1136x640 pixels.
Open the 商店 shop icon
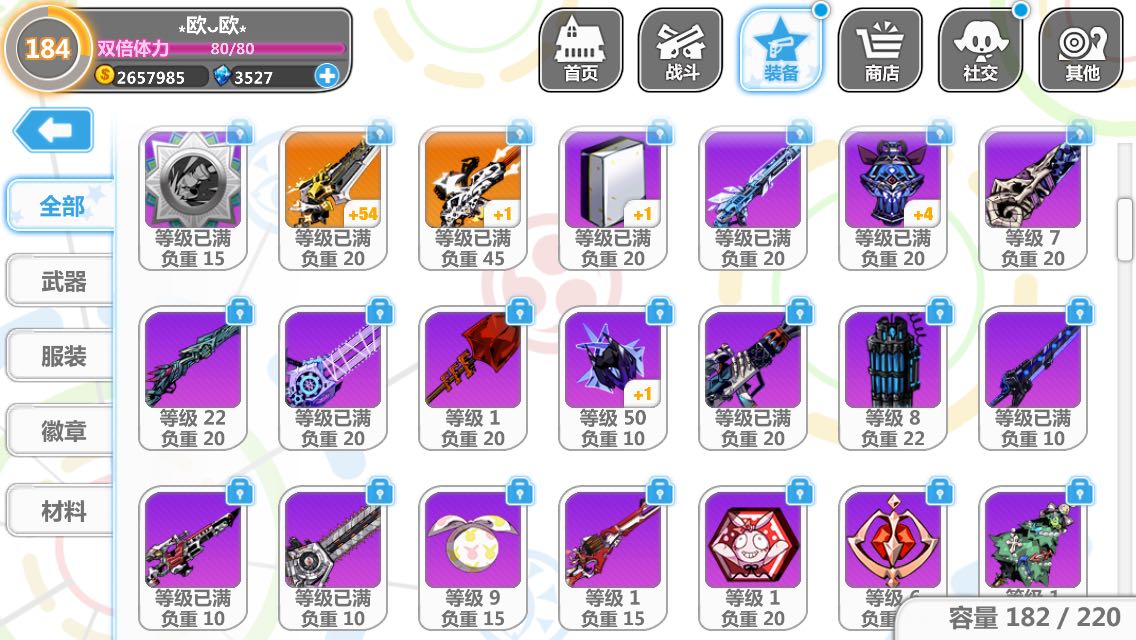coord(880,50)
